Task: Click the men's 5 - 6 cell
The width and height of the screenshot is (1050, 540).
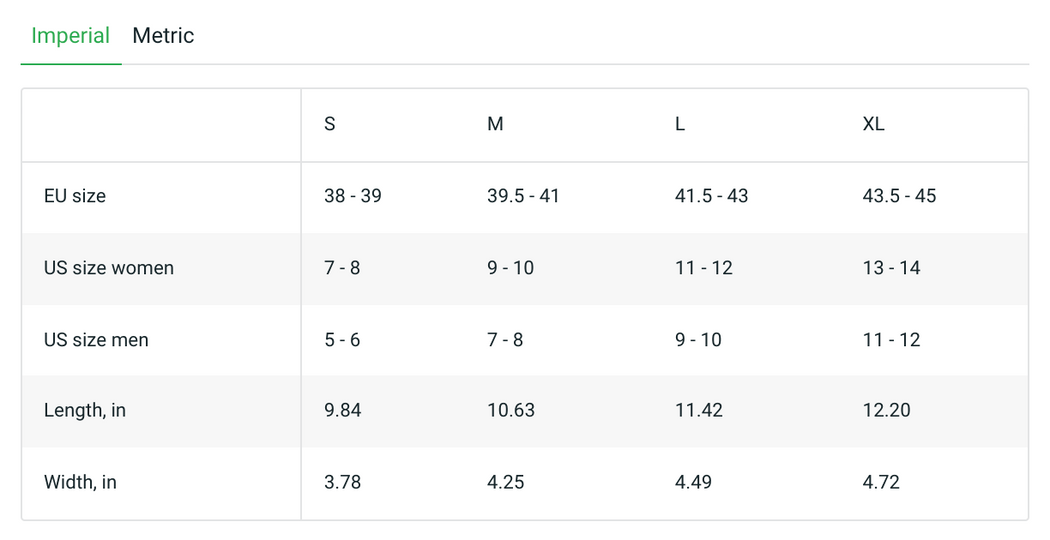Action: (x=342, y=340)
